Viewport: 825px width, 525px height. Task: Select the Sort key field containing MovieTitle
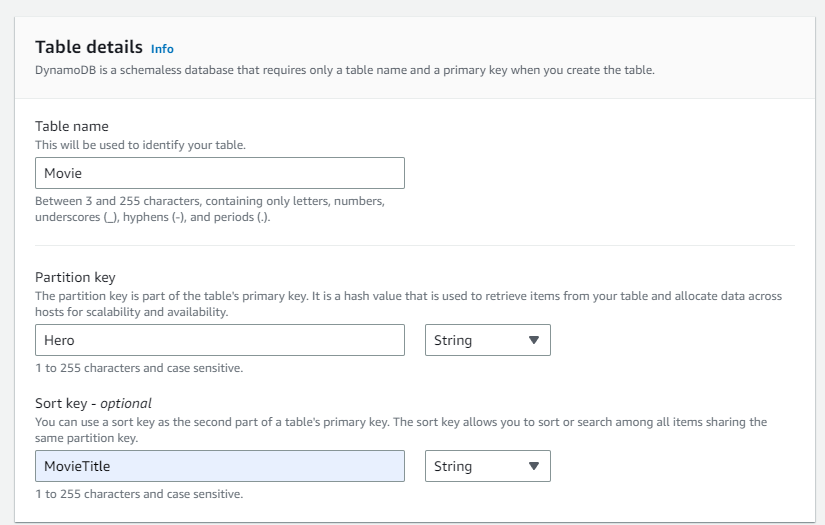click(x=220, y=466)
